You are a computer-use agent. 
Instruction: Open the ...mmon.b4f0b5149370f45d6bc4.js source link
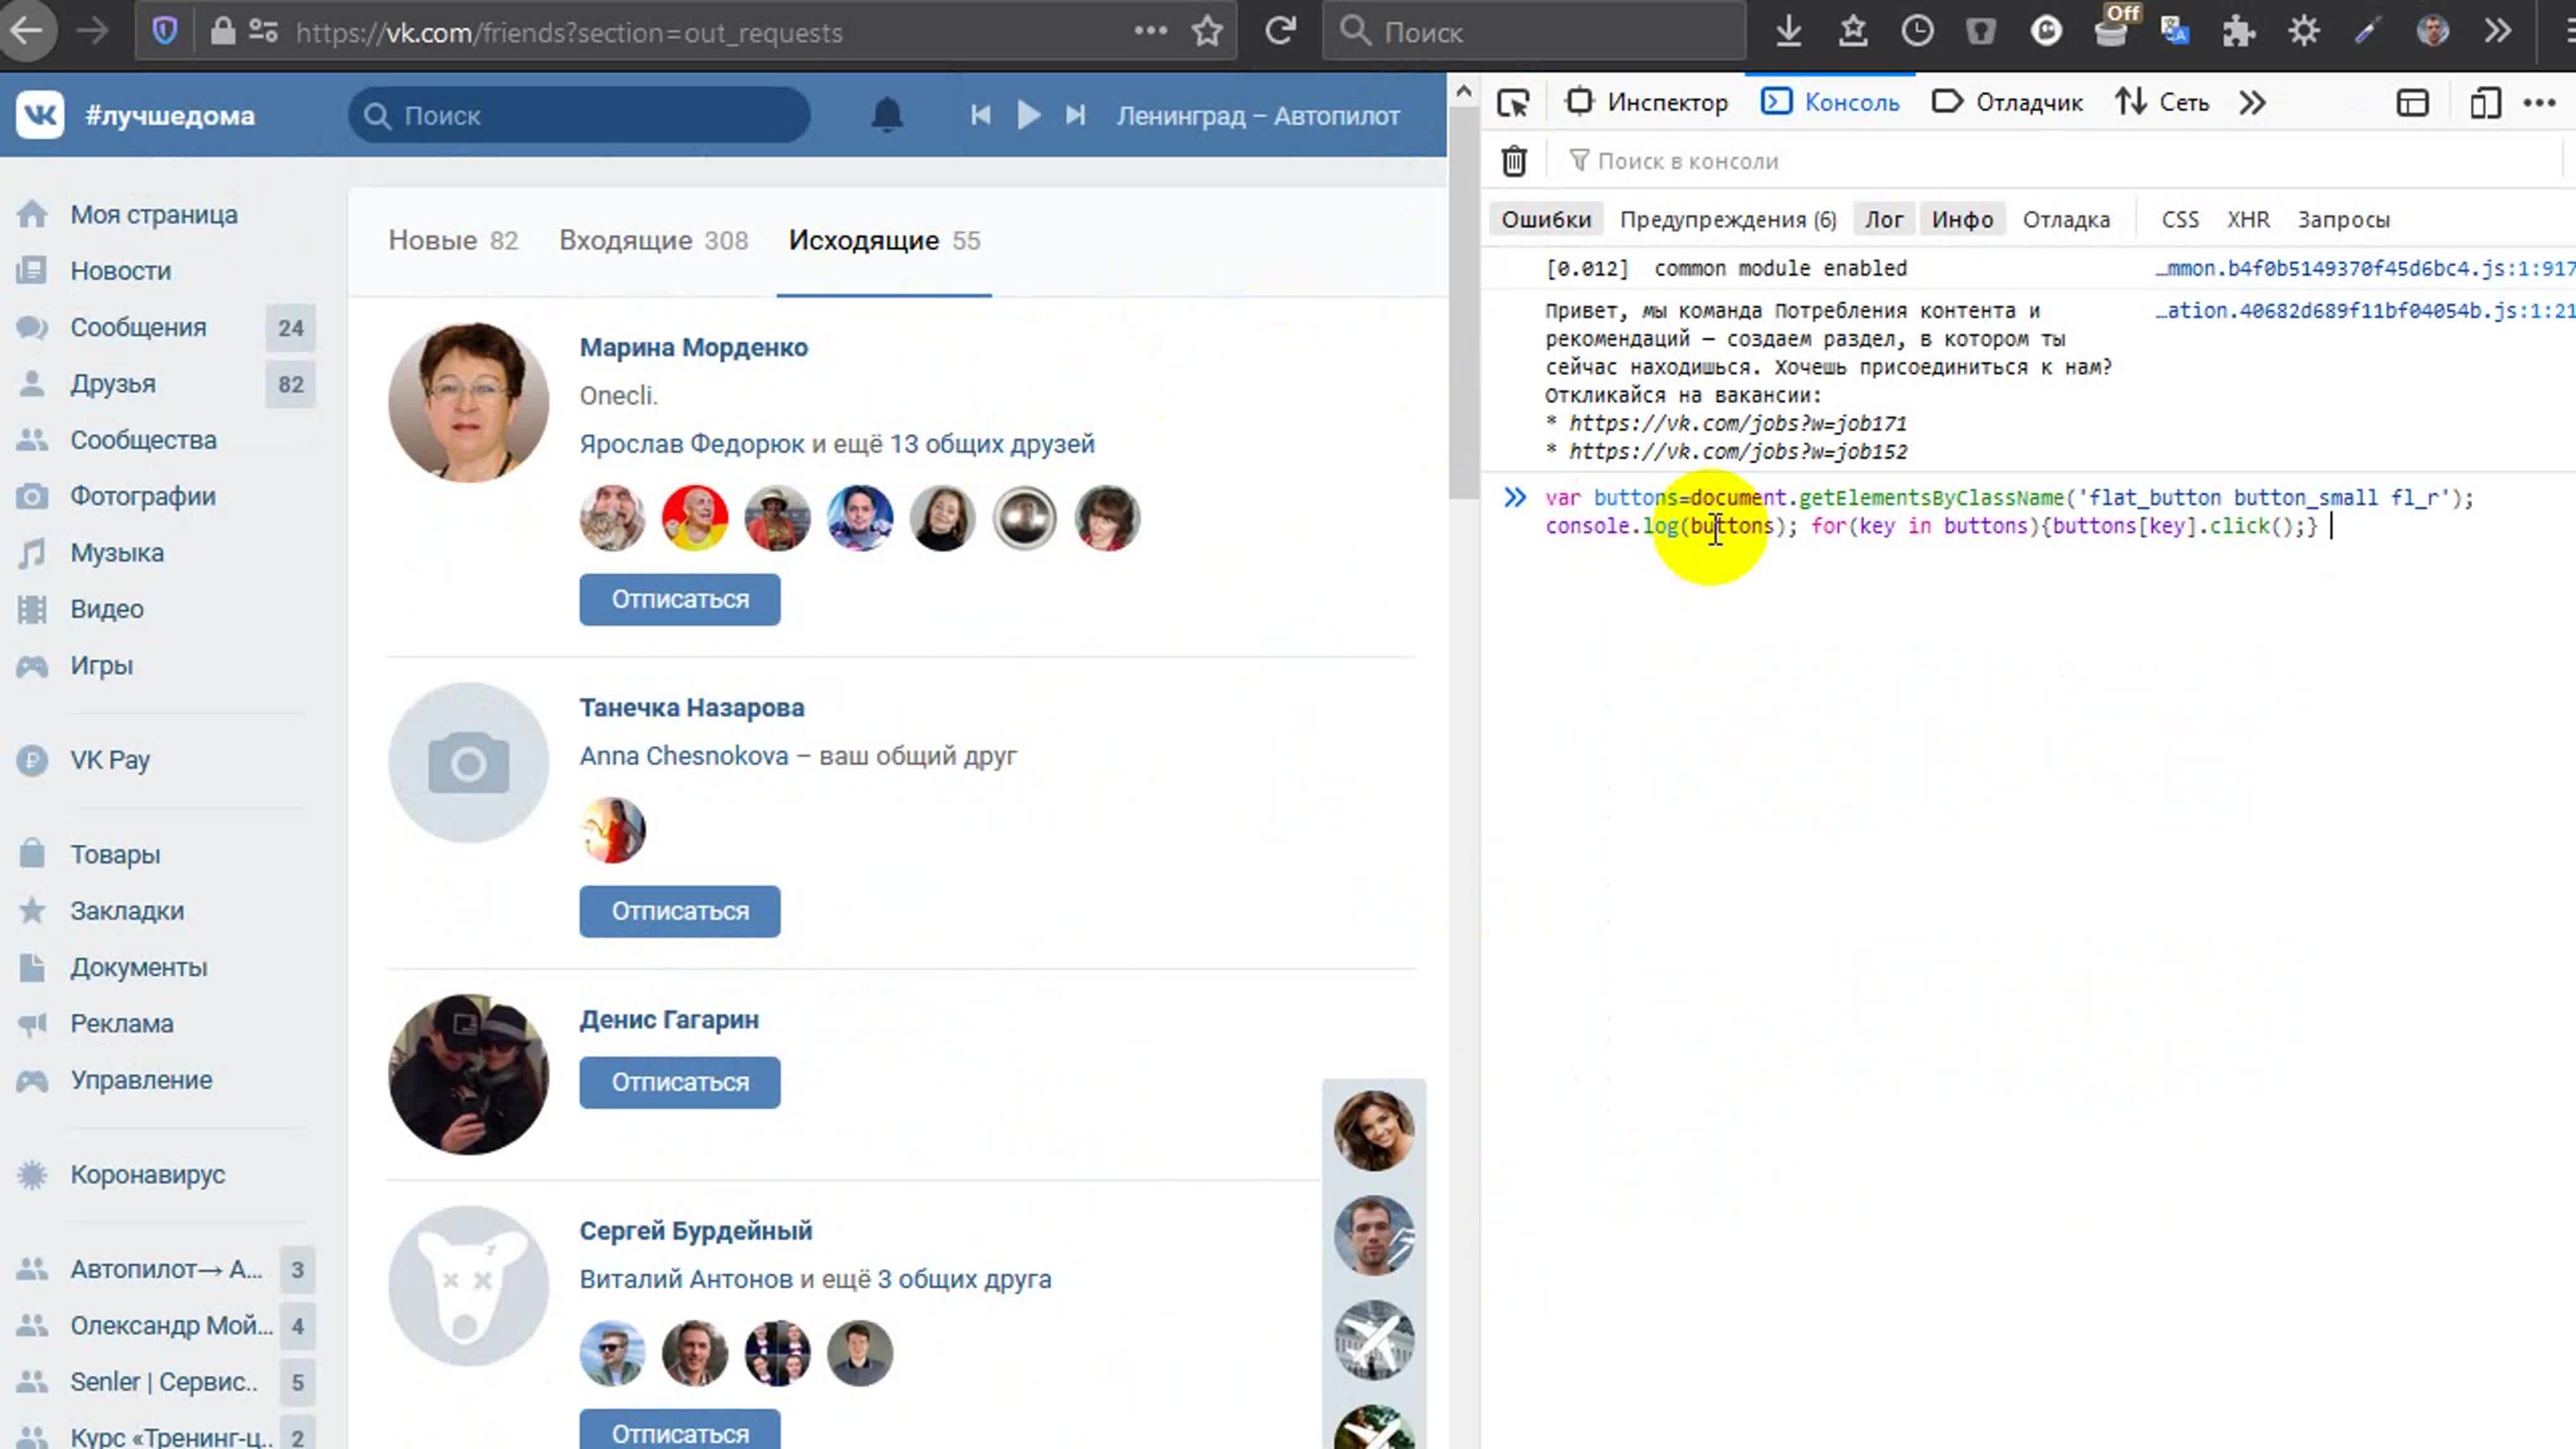click(2364, 268)
